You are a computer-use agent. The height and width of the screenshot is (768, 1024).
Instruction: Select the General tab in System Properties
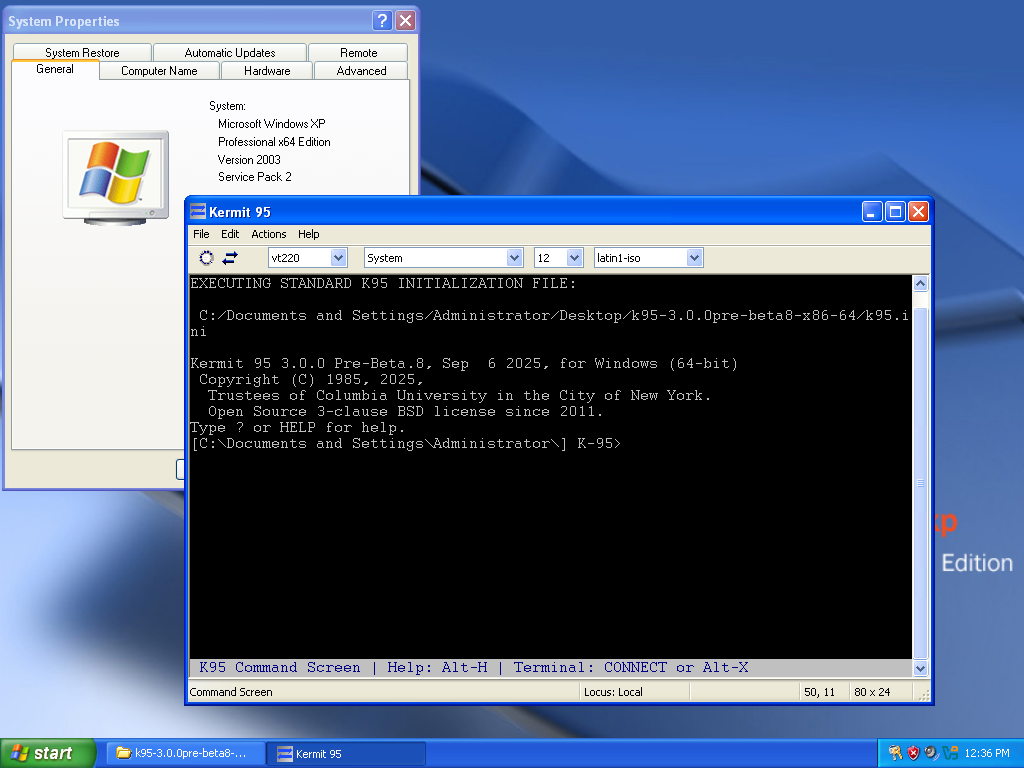pos(55,69)
